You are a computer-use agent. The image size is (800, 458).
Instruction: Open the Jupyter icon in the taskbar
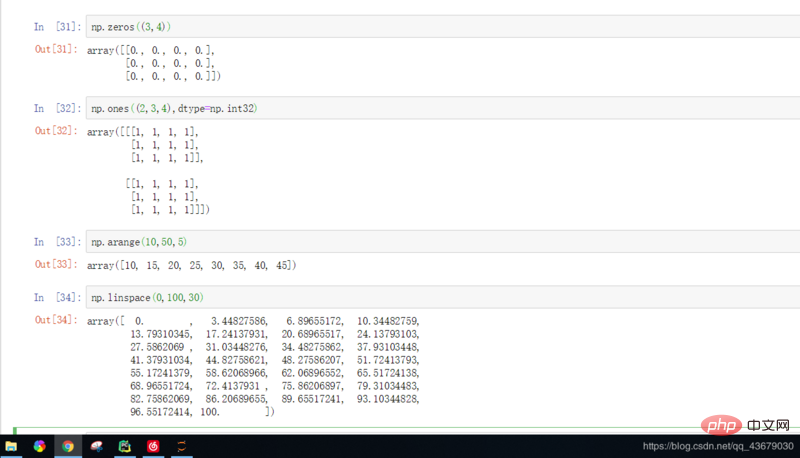click(182, 447)
